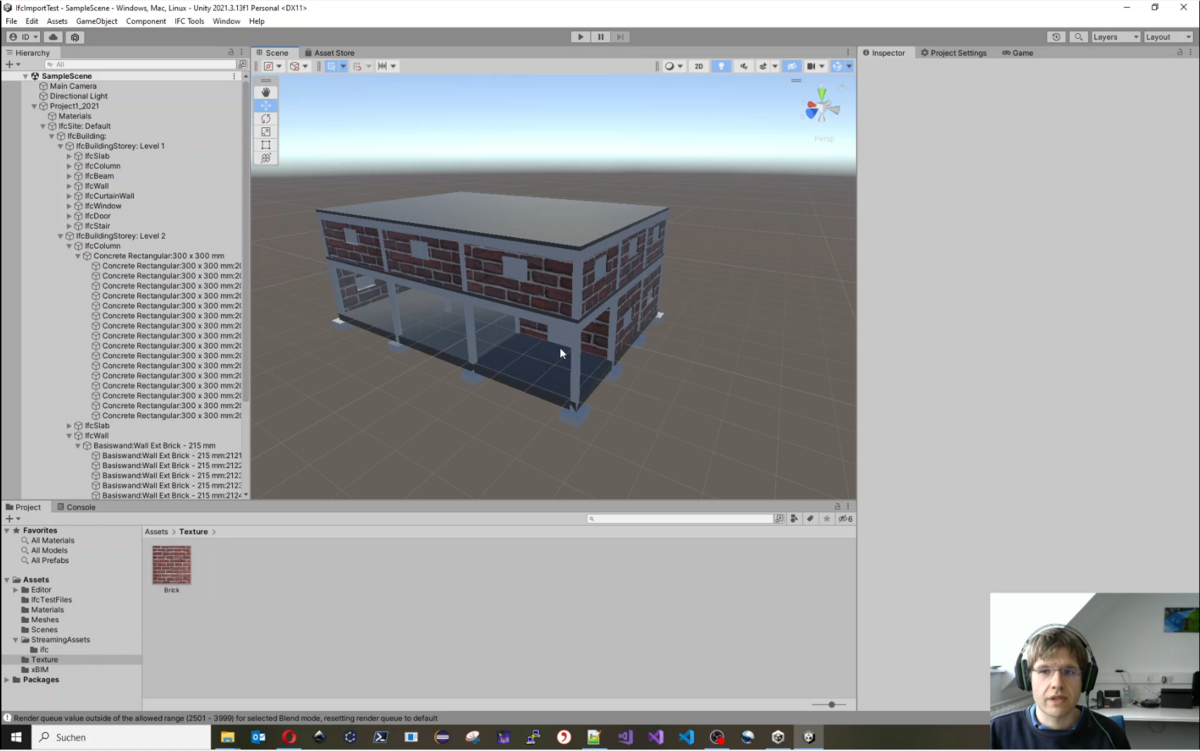Open the Layers dropdown
The width and height of the screenshot is (1200, 751).
pos(1115,37)
